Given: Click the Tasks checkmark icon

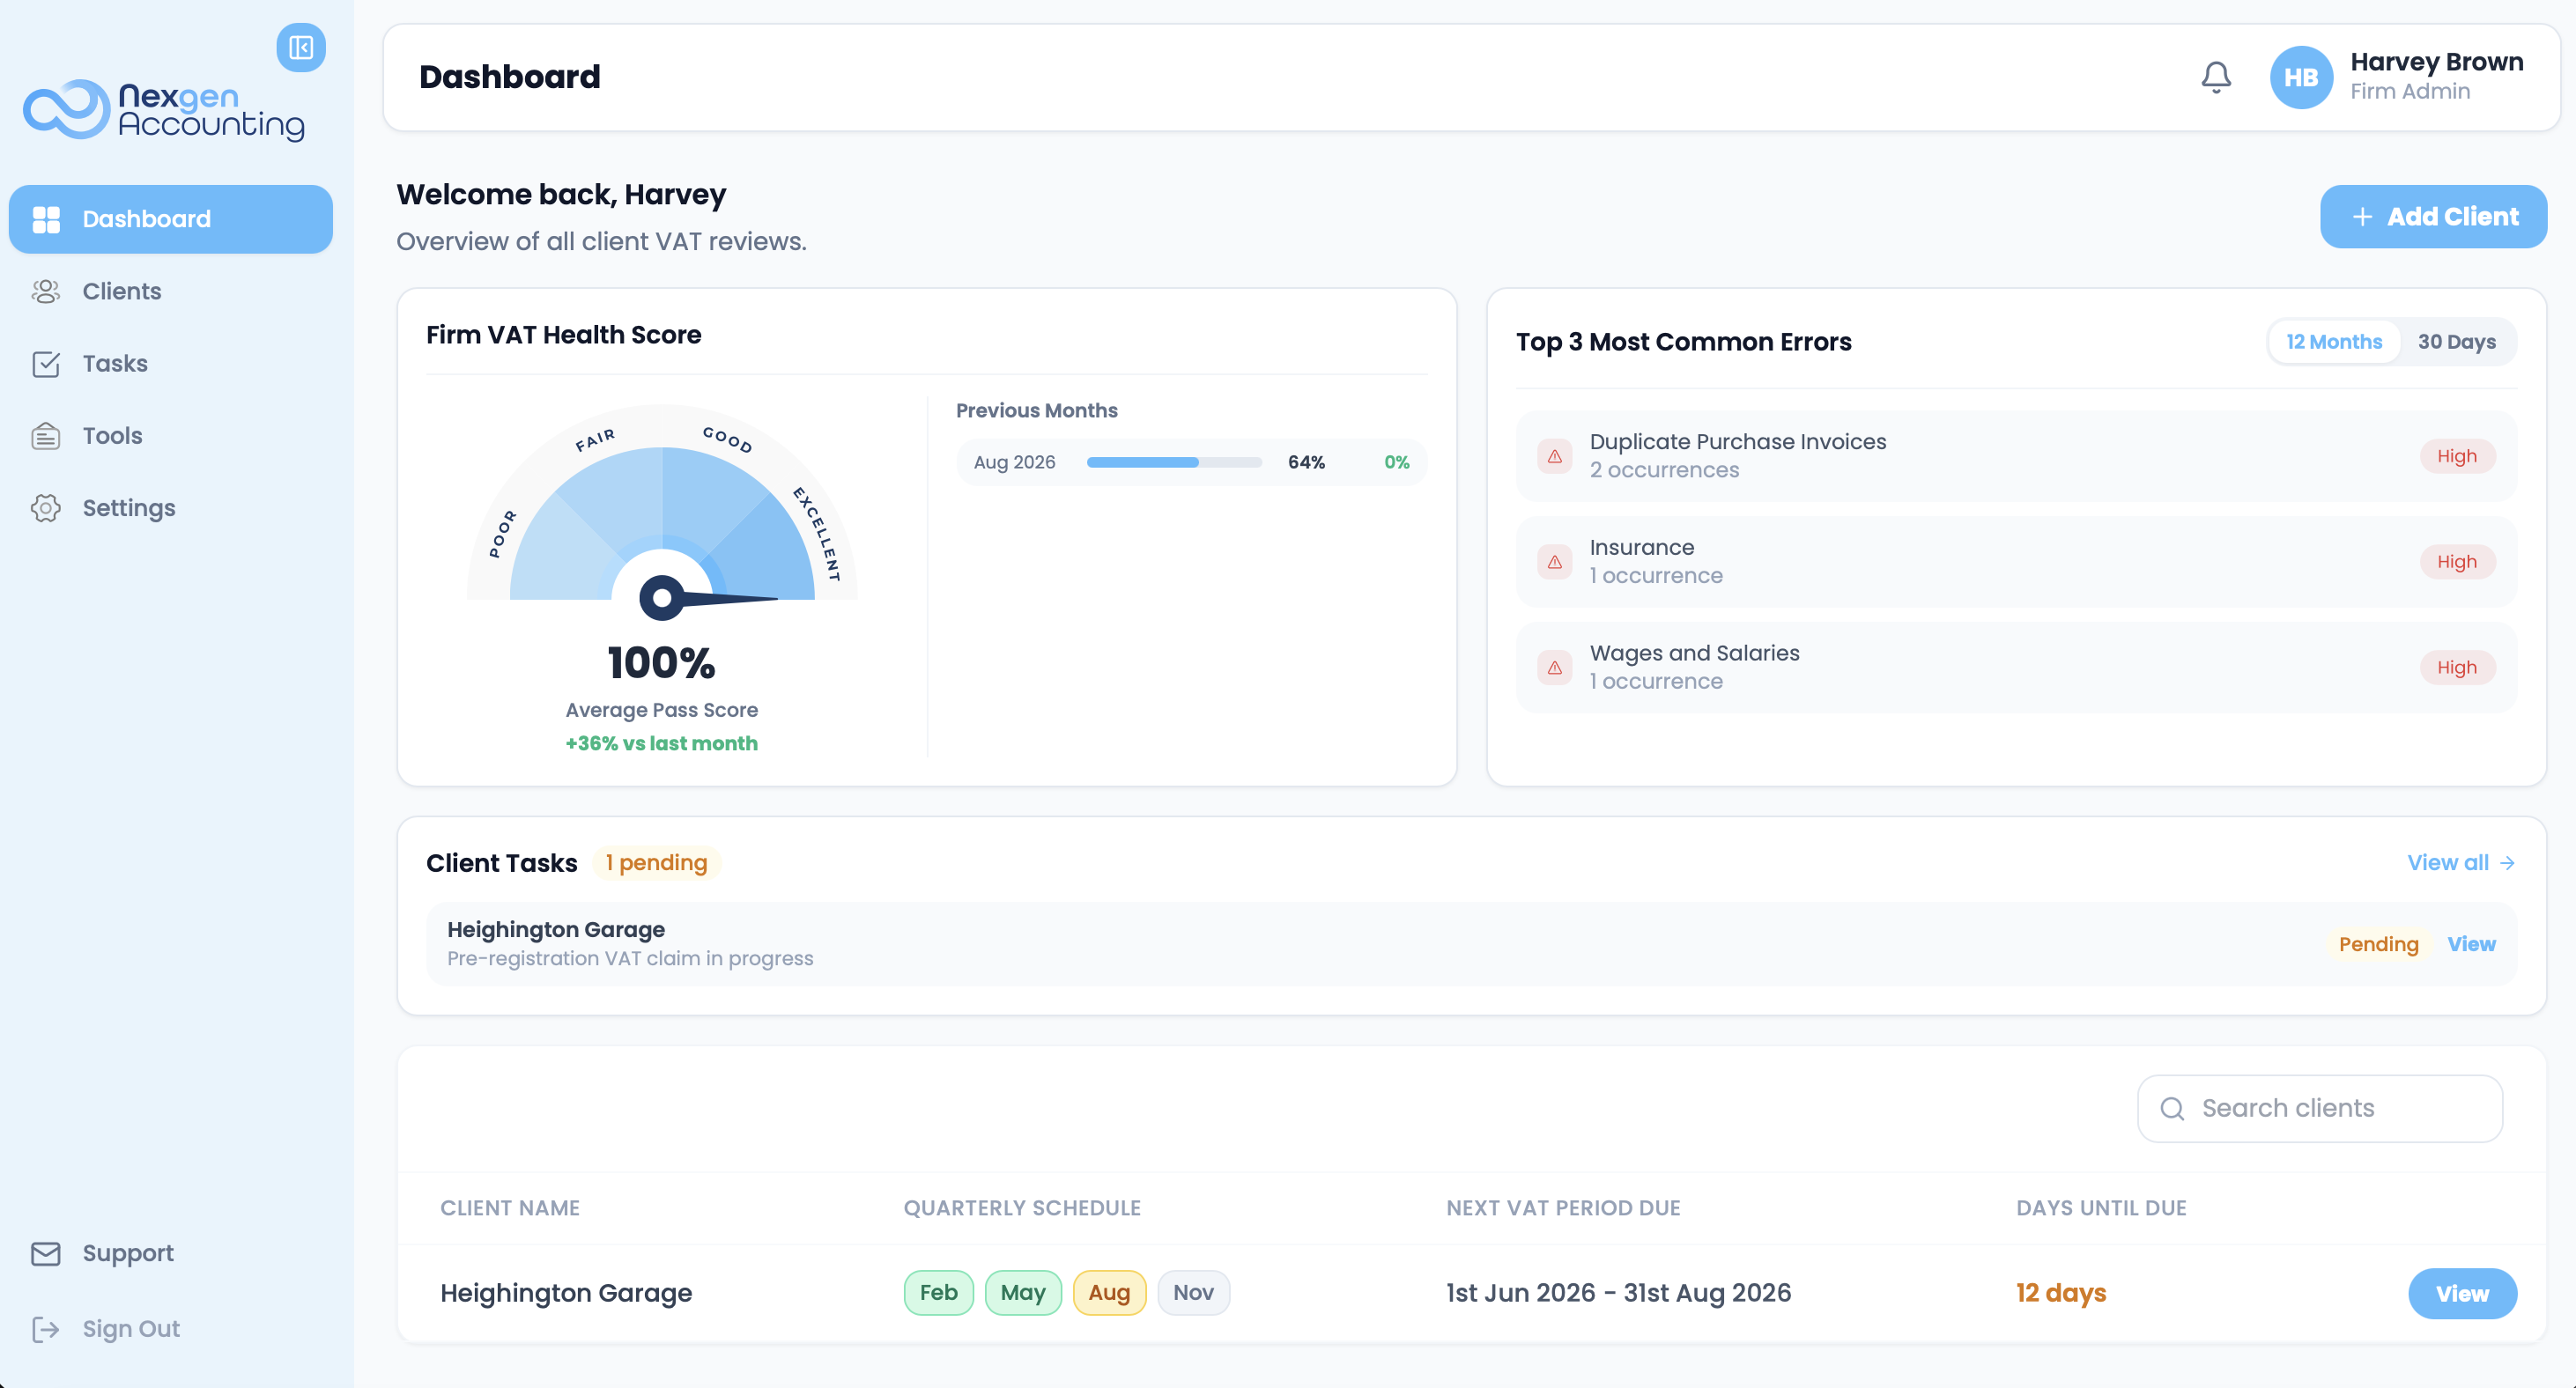Looking at the screenshot, I should click(x=46, y=363).
